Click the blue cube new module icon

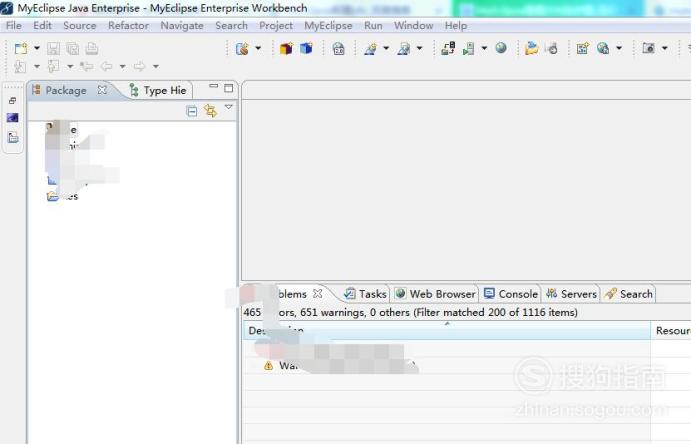click(306, 48)
